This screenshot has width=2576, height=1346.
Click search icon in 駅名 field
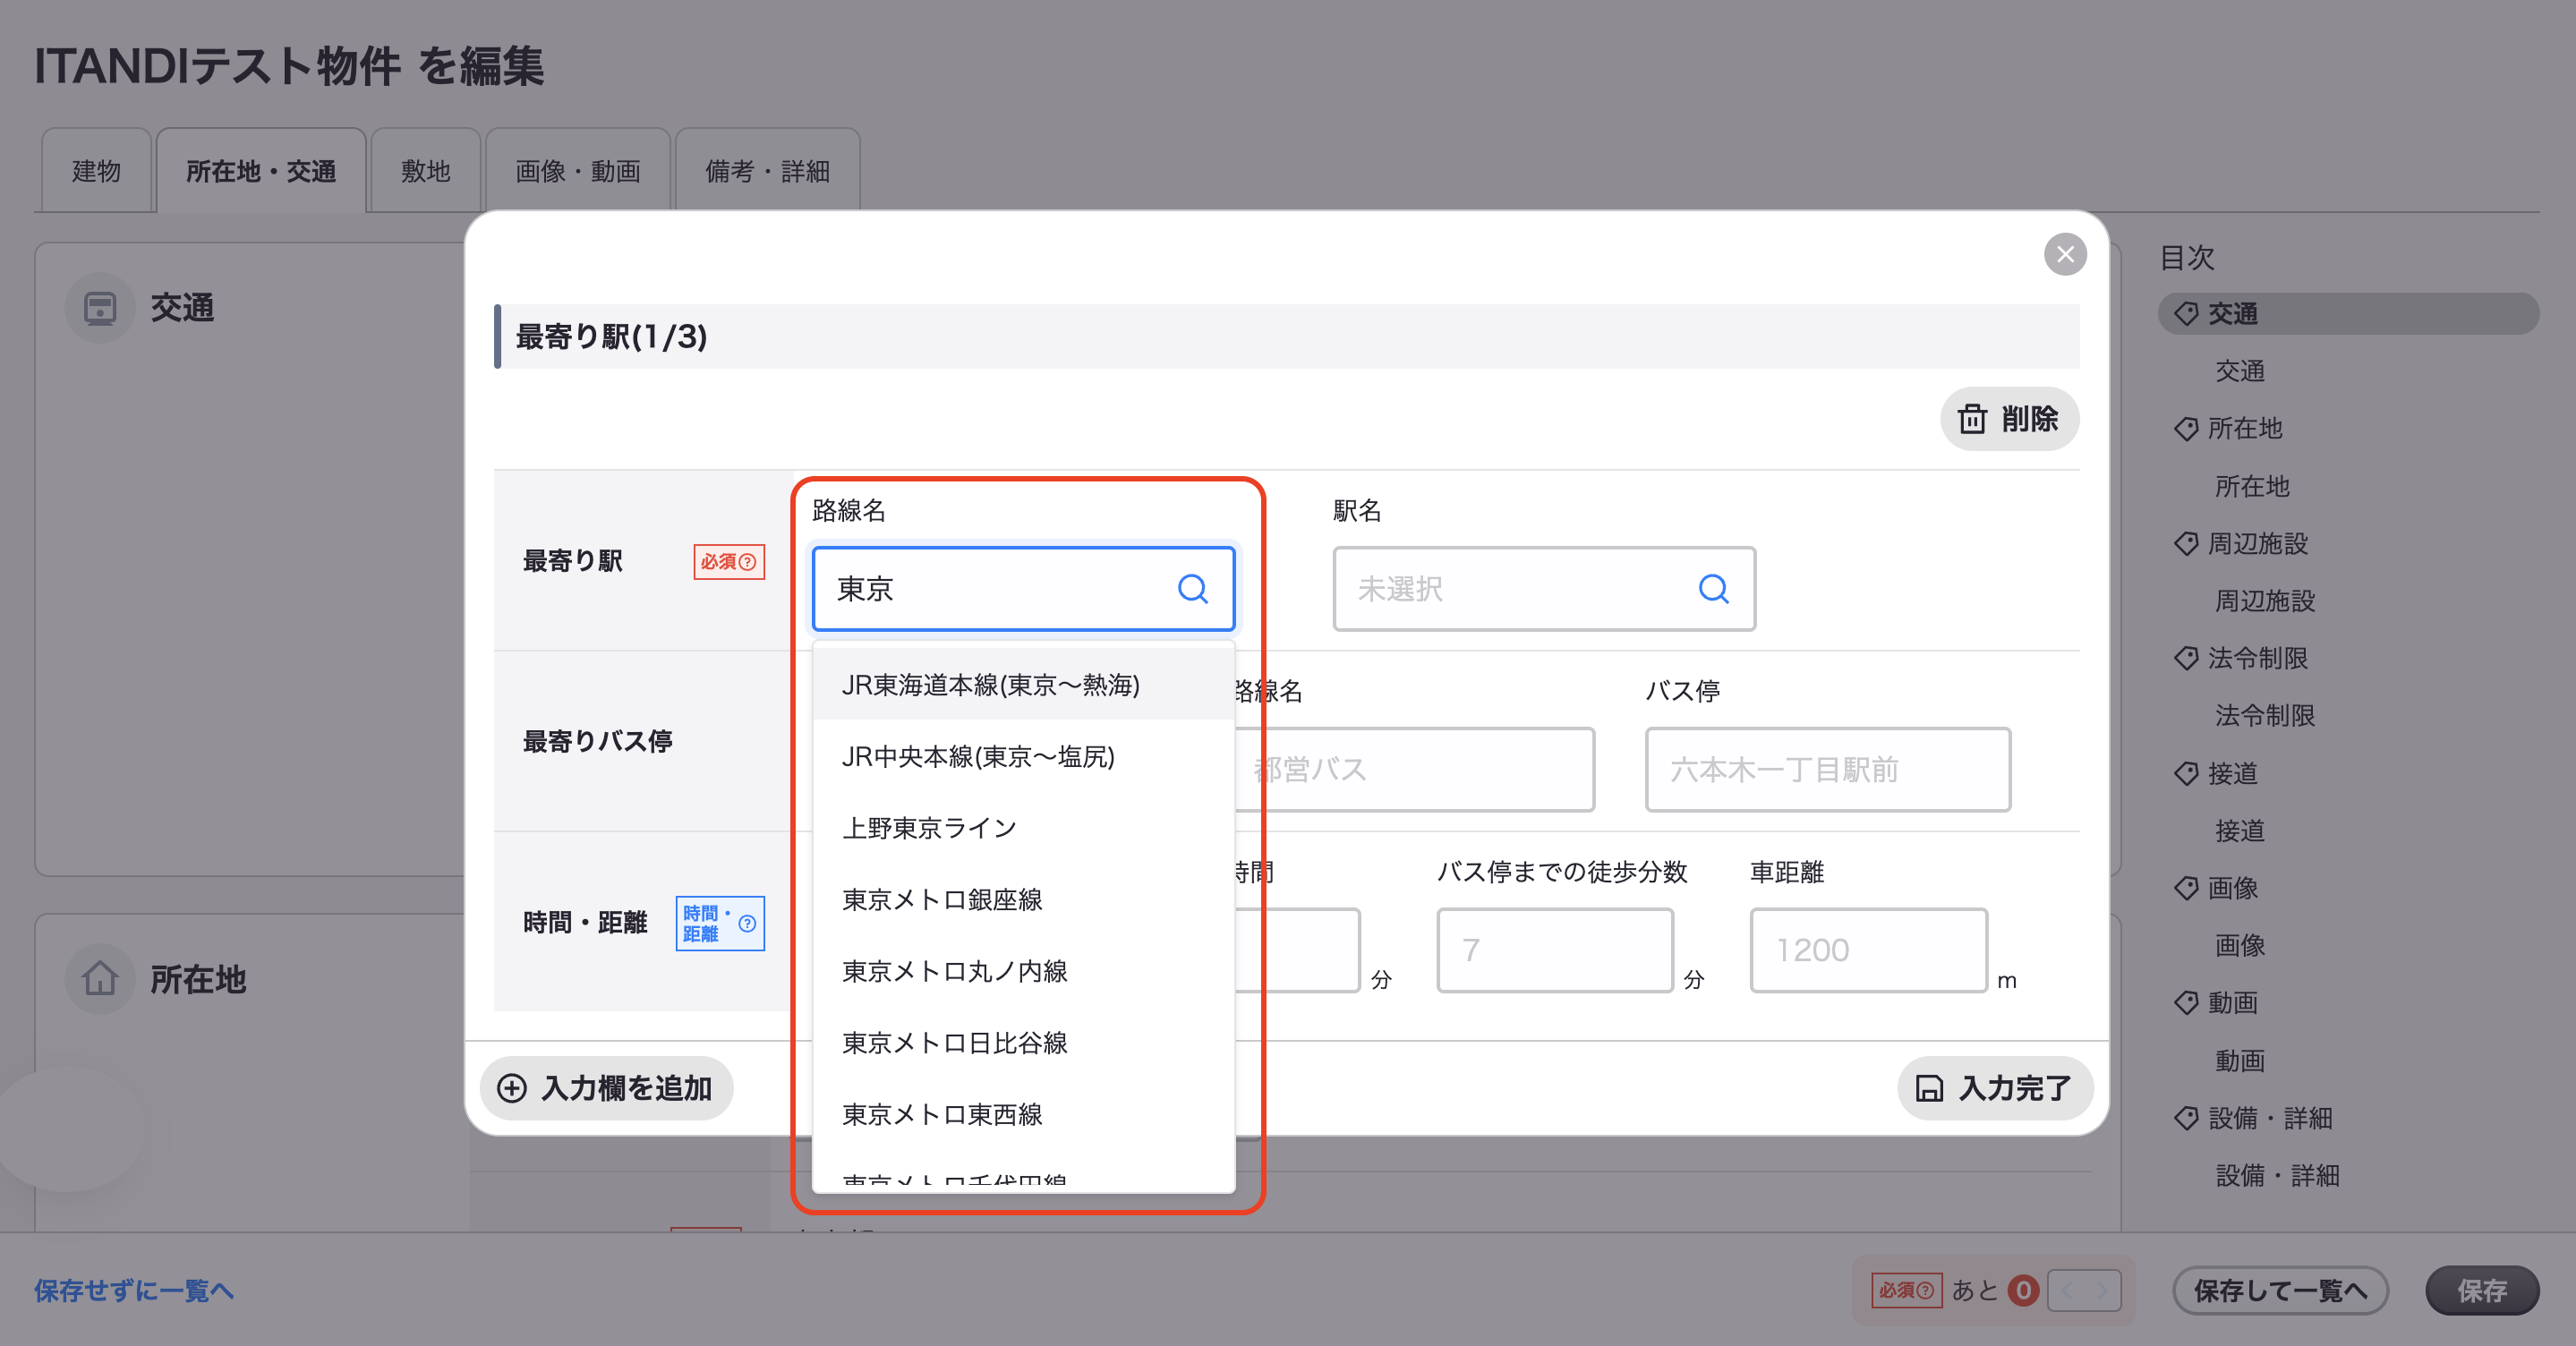pyautogui.click(x=1713, y=589)
